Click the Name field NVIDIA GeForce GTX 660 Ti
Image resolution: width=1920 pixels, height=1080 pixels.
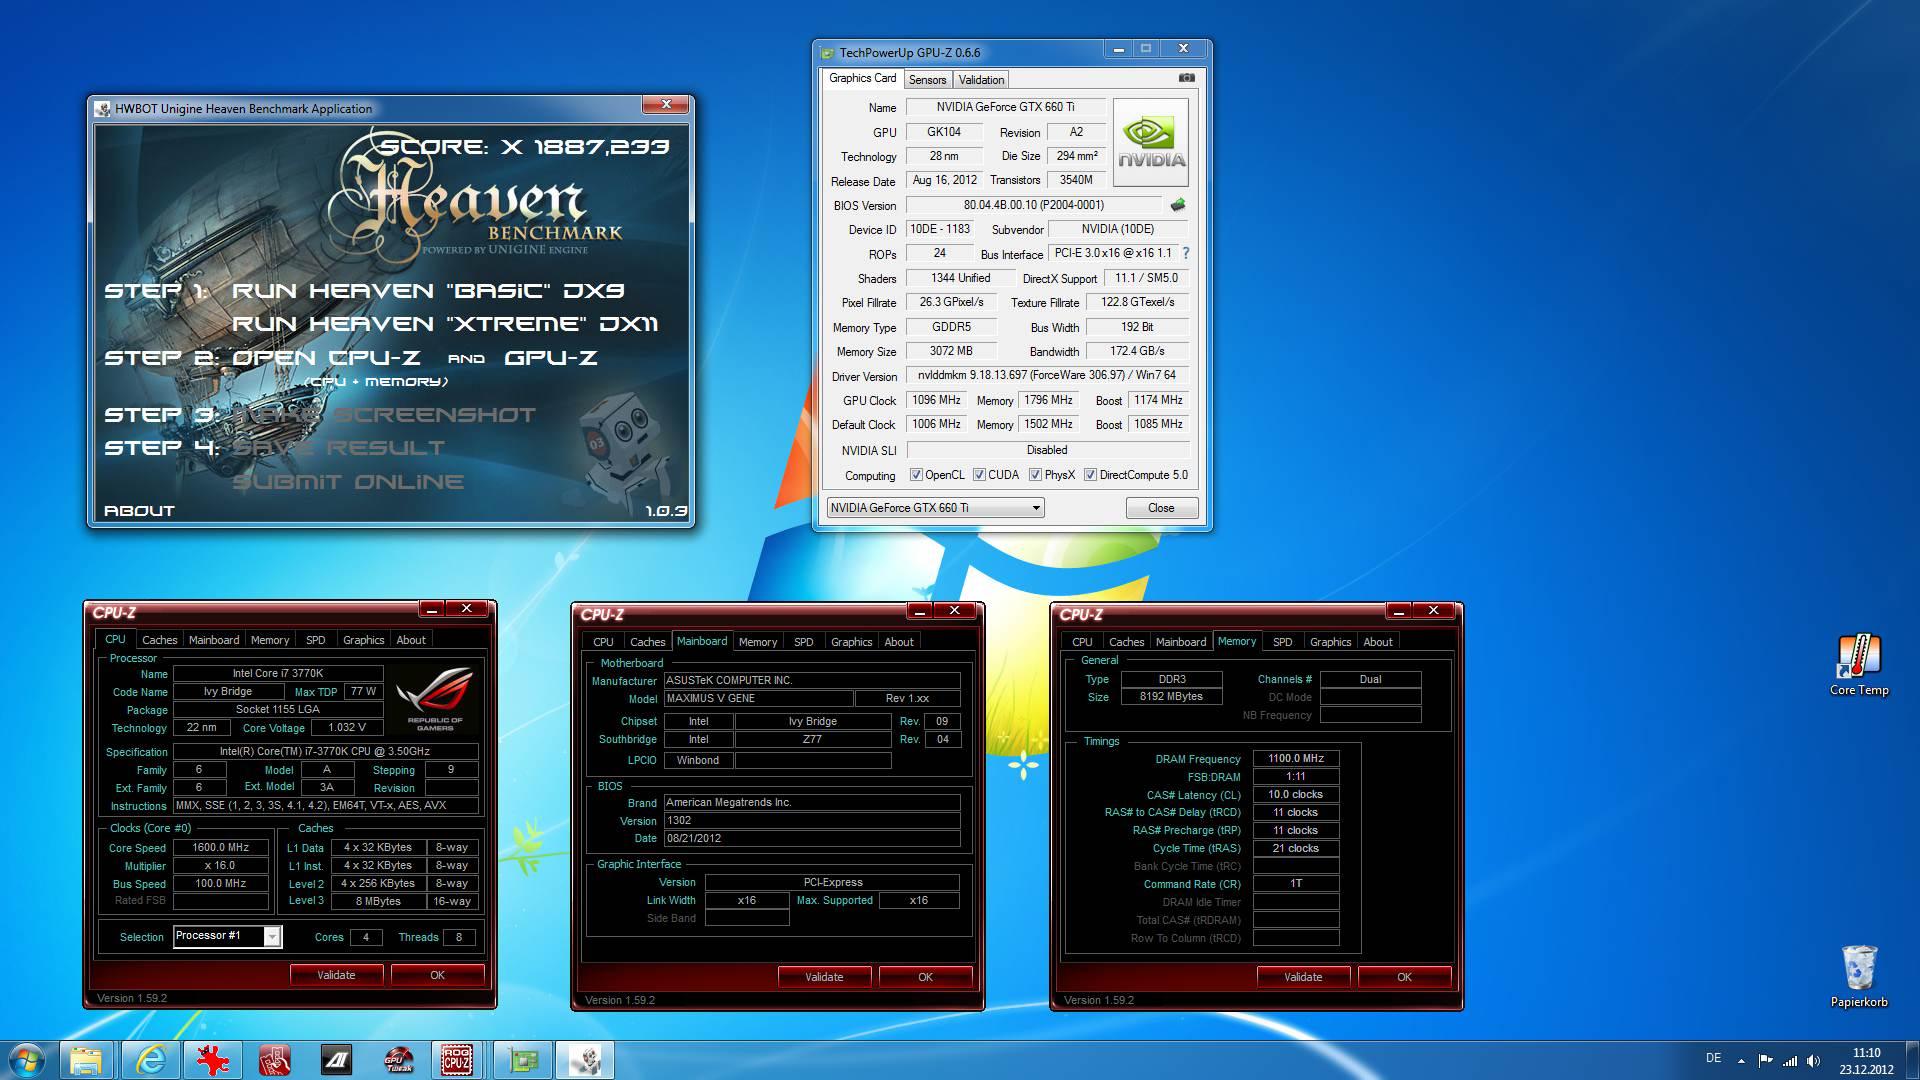[x=1005, y=107]
